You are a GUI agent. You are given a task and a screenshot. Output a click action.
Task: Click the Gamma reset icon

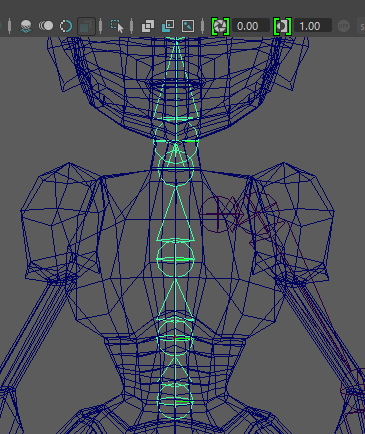coord(282,26)
